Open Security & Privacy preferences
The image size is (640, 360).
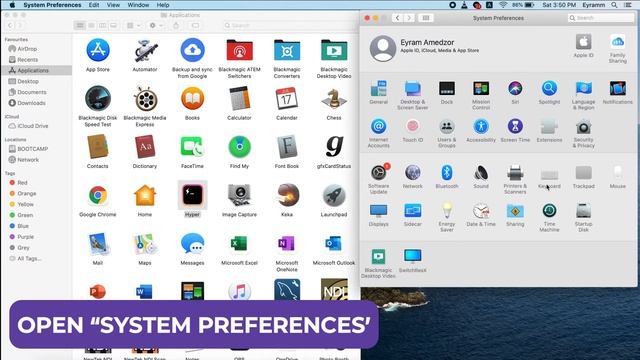pyautogui.click(x=583, y=133)
